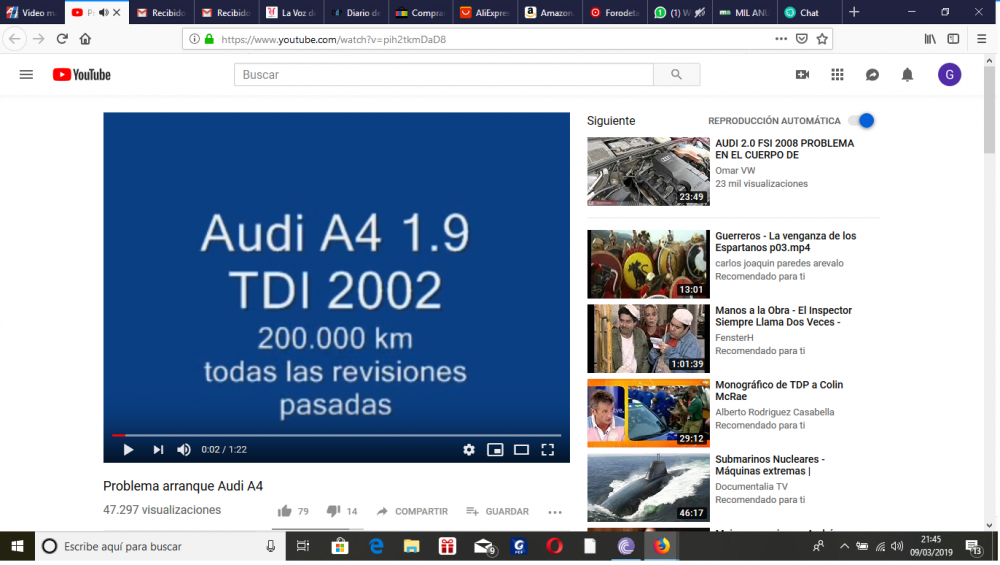Enable miniplayer mode
The width and height of the screenshot is (1000, 565).
tap(495, 450)
